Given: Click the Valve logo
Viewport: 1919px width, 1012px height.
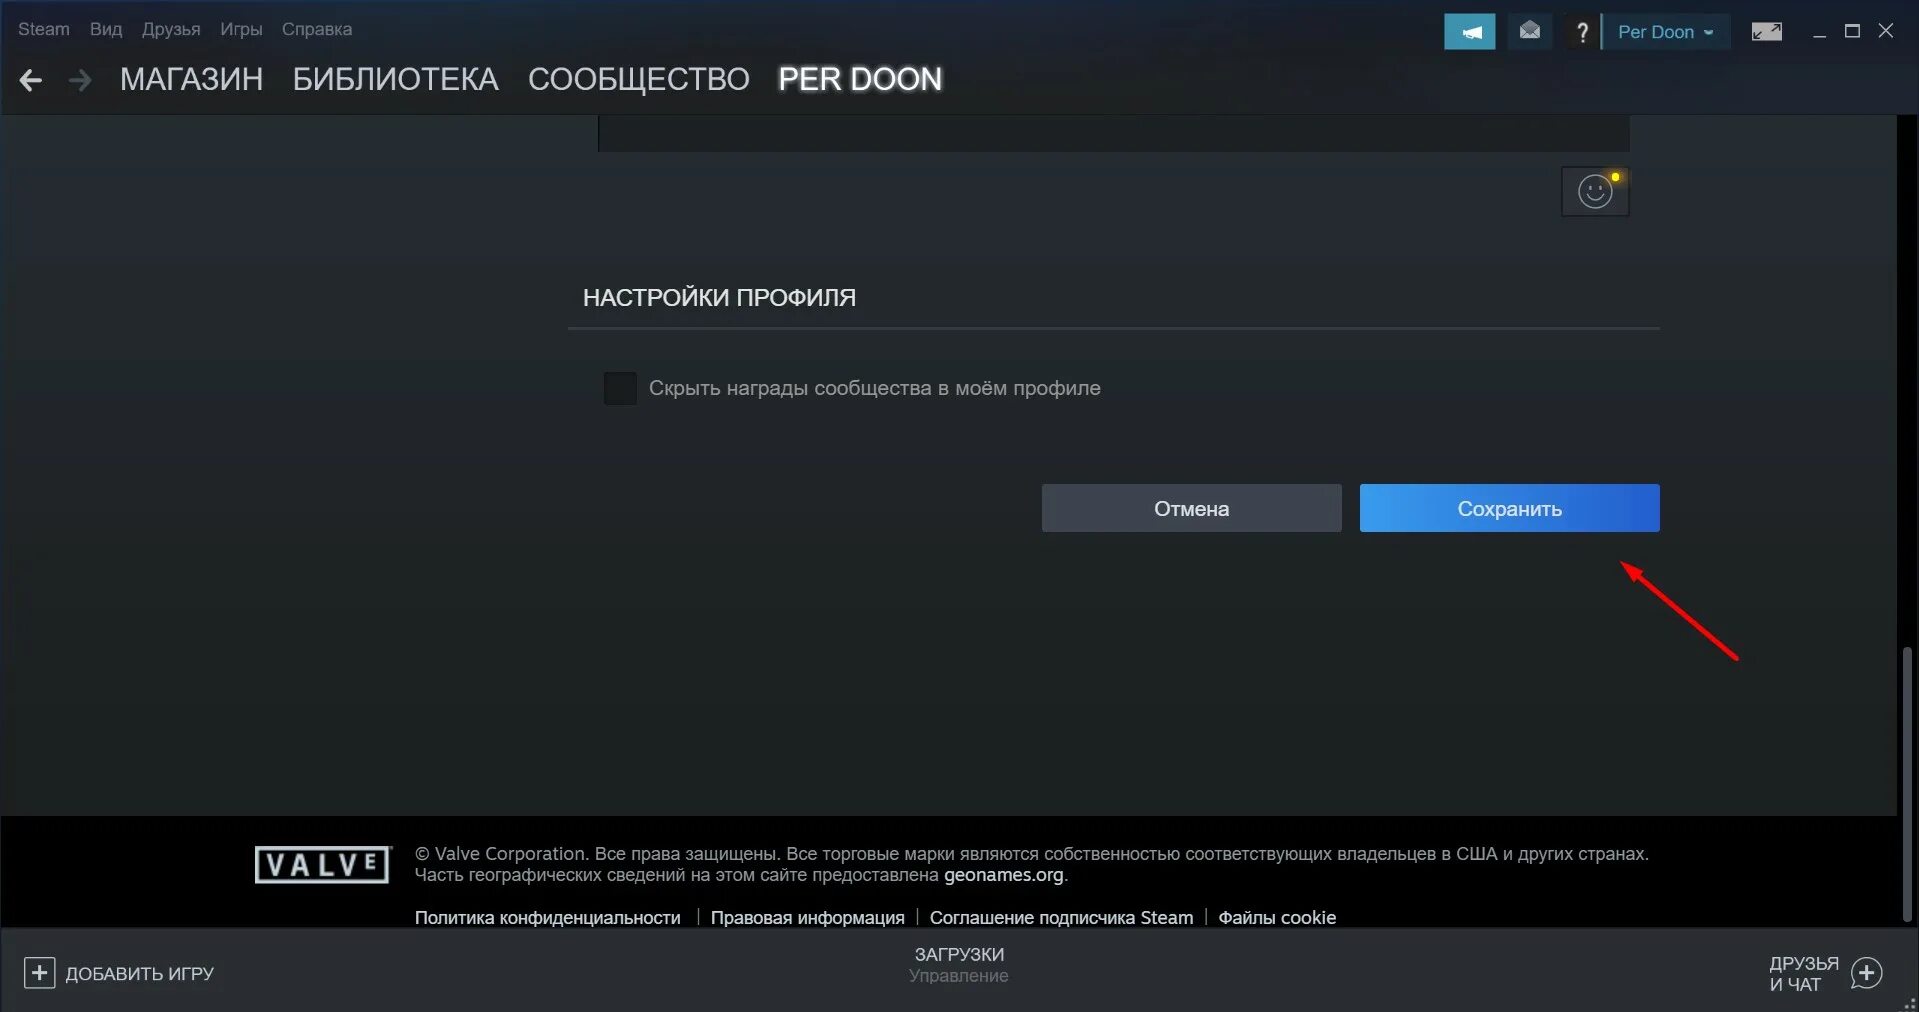Looking at the screenshot, I should [x=322, y=864].
